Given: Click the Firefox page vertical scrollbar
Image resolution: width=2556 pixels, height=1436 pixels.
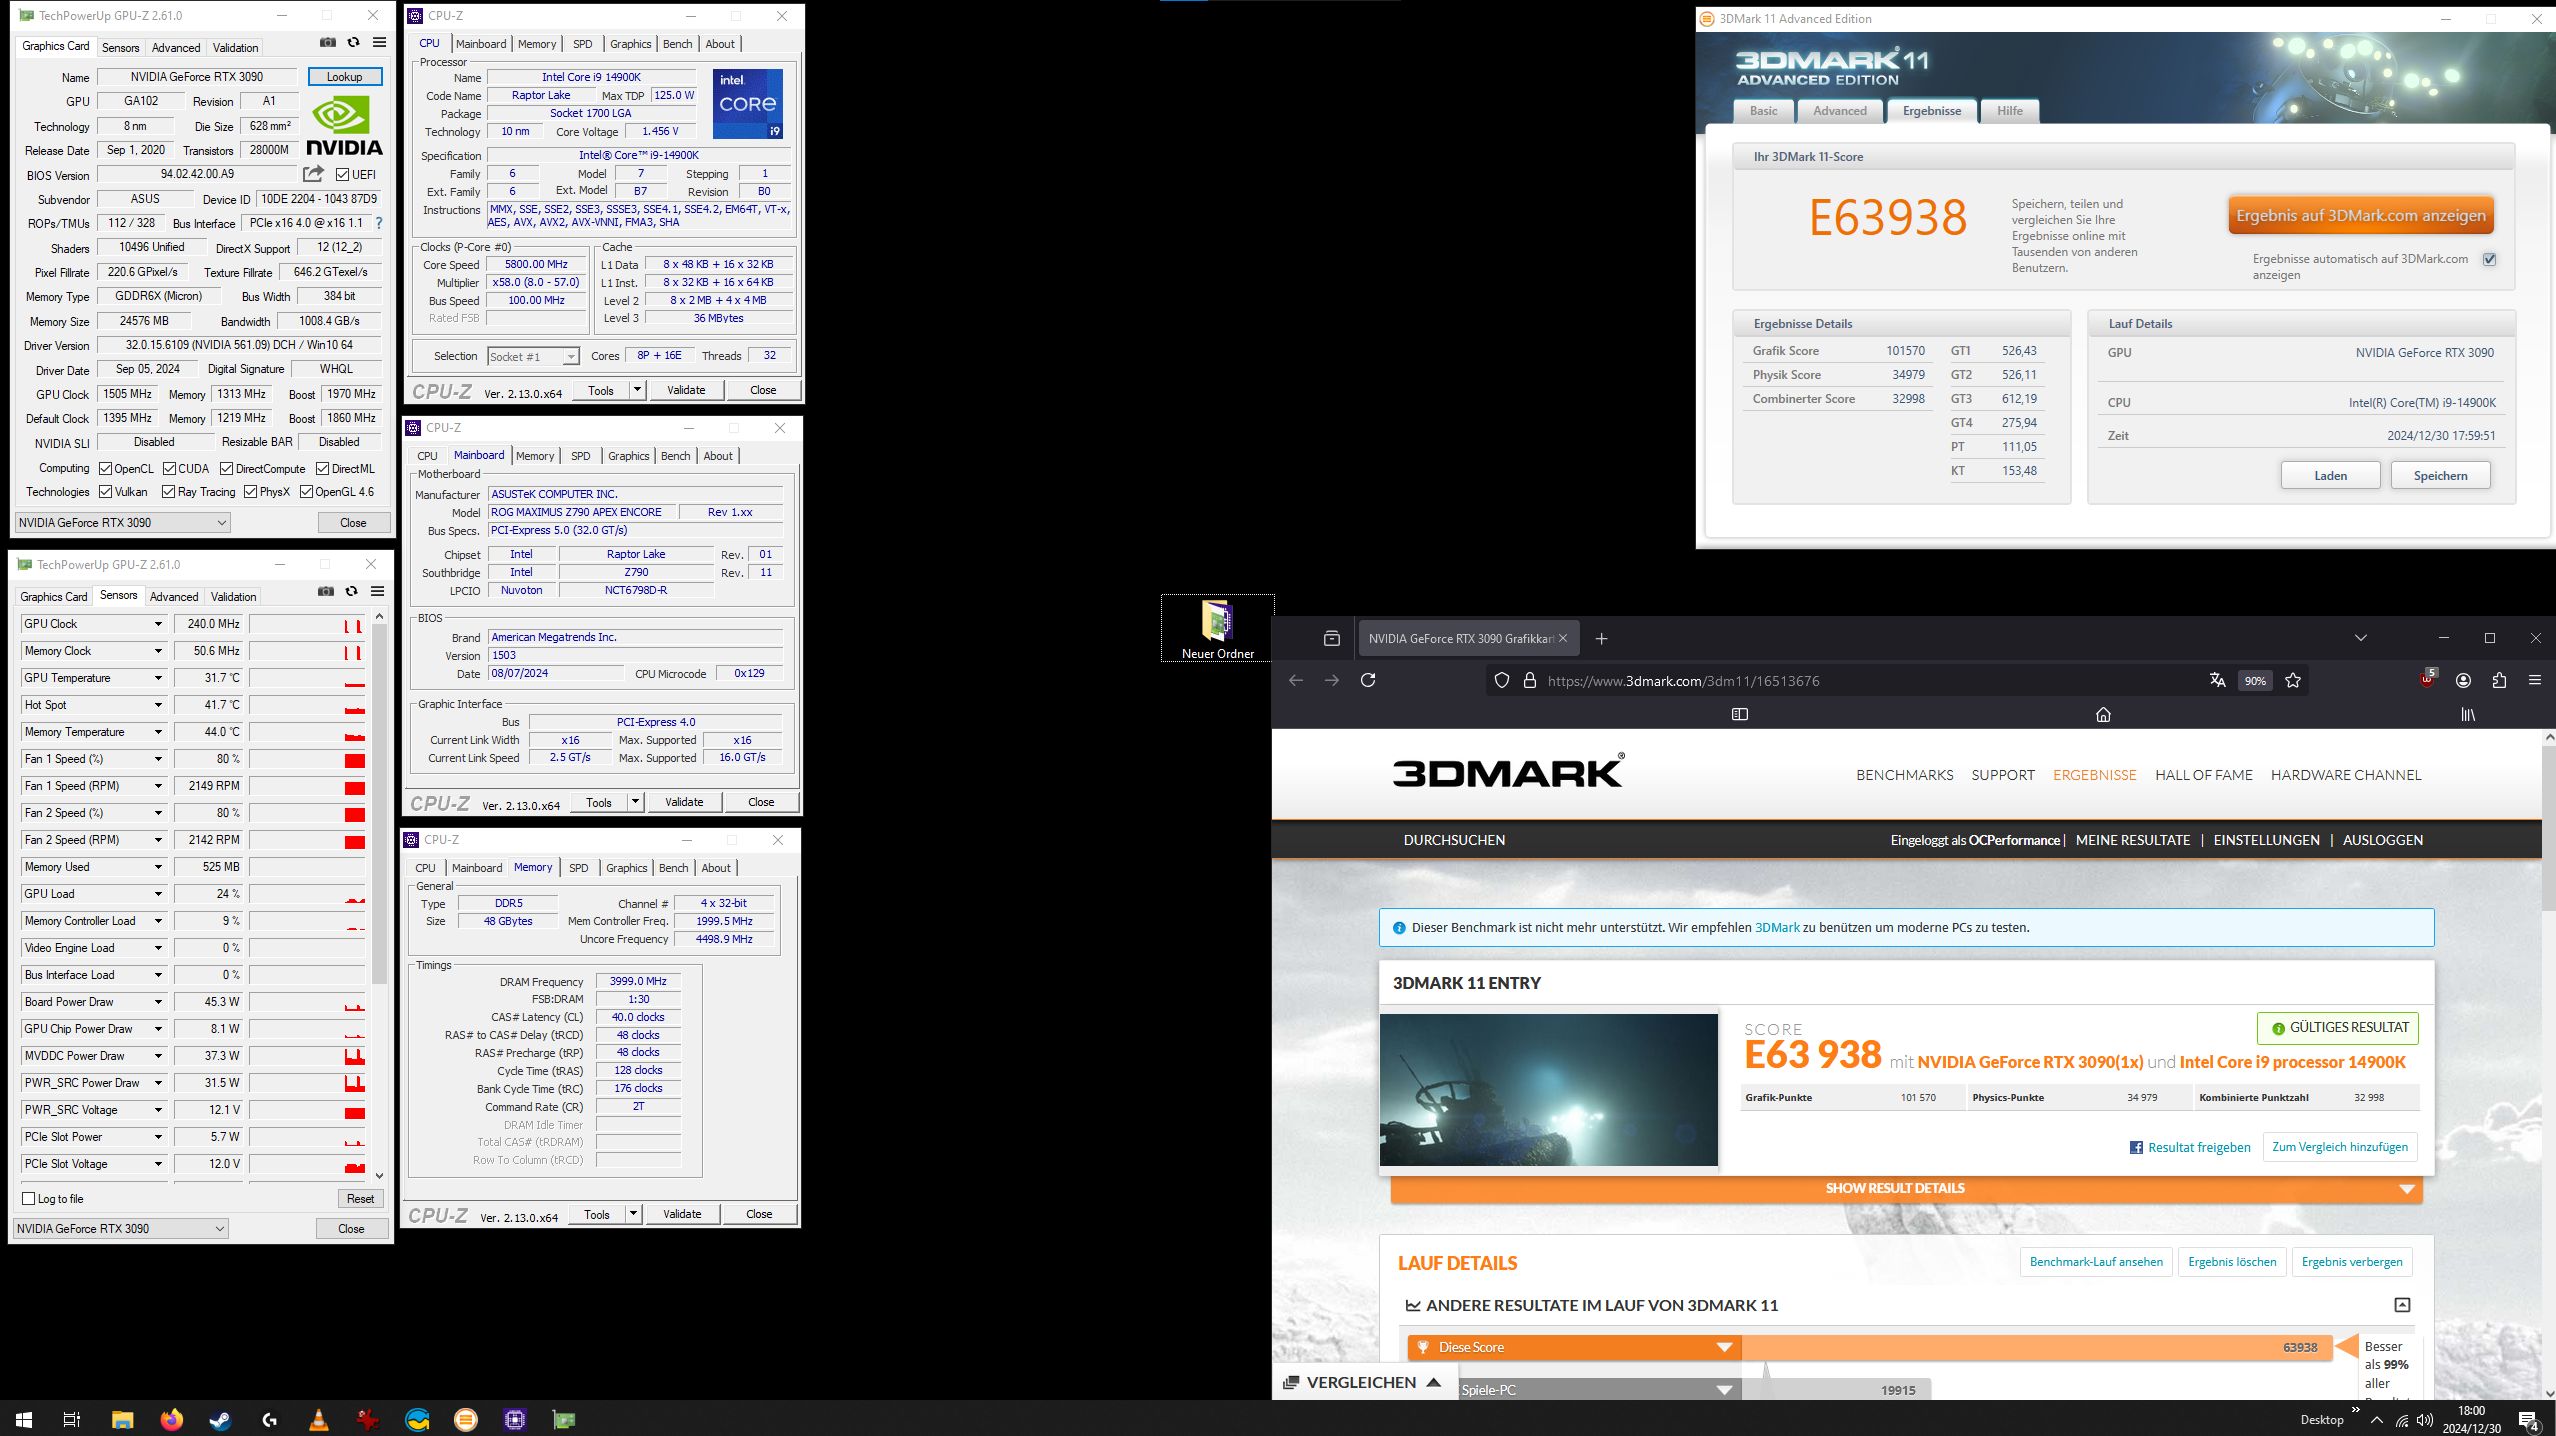Looking at the screenshot, I should tap(2547, 830).
